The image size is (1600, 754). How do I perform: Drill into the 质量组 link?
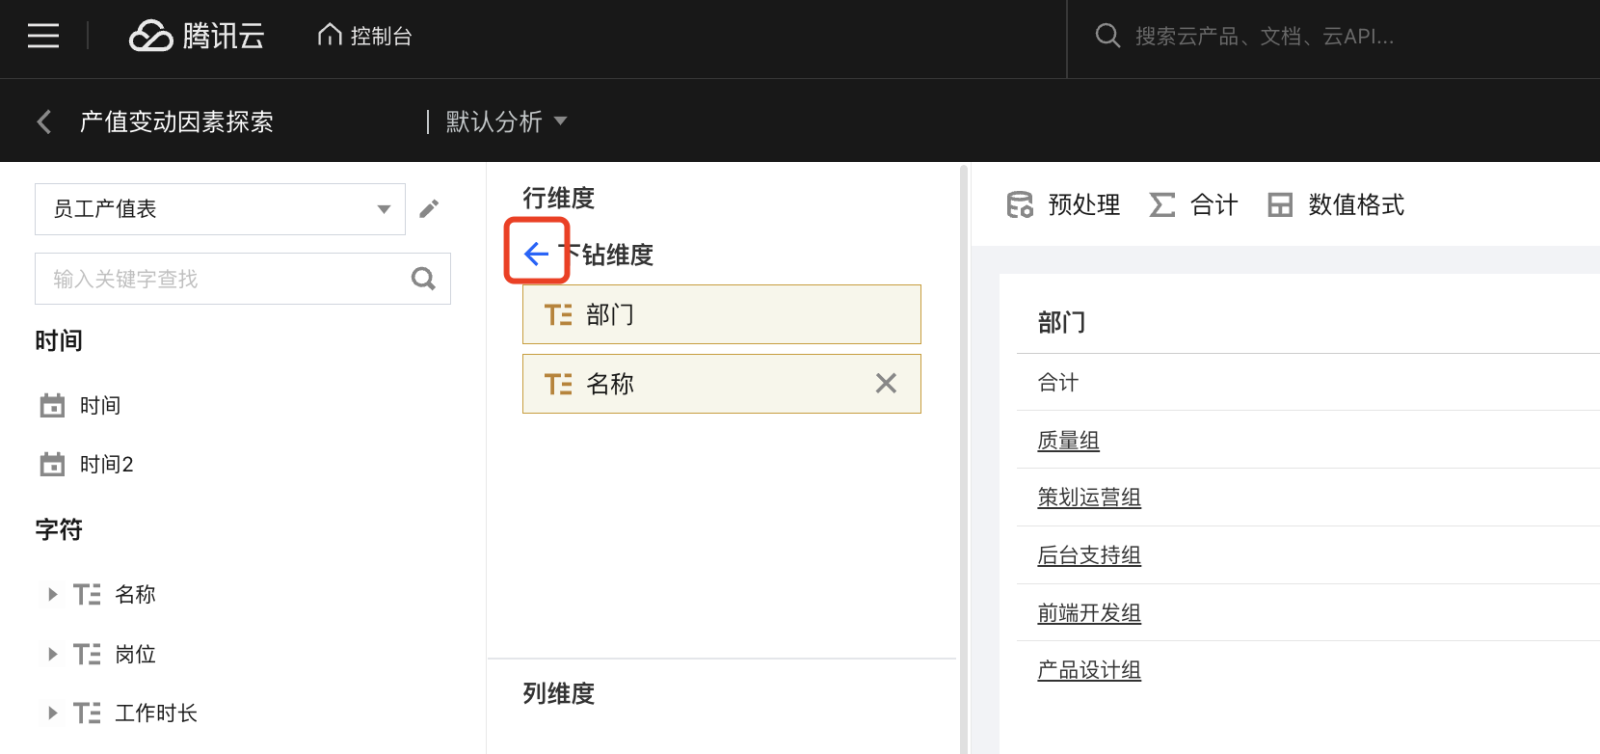[x=1068, y=440]
